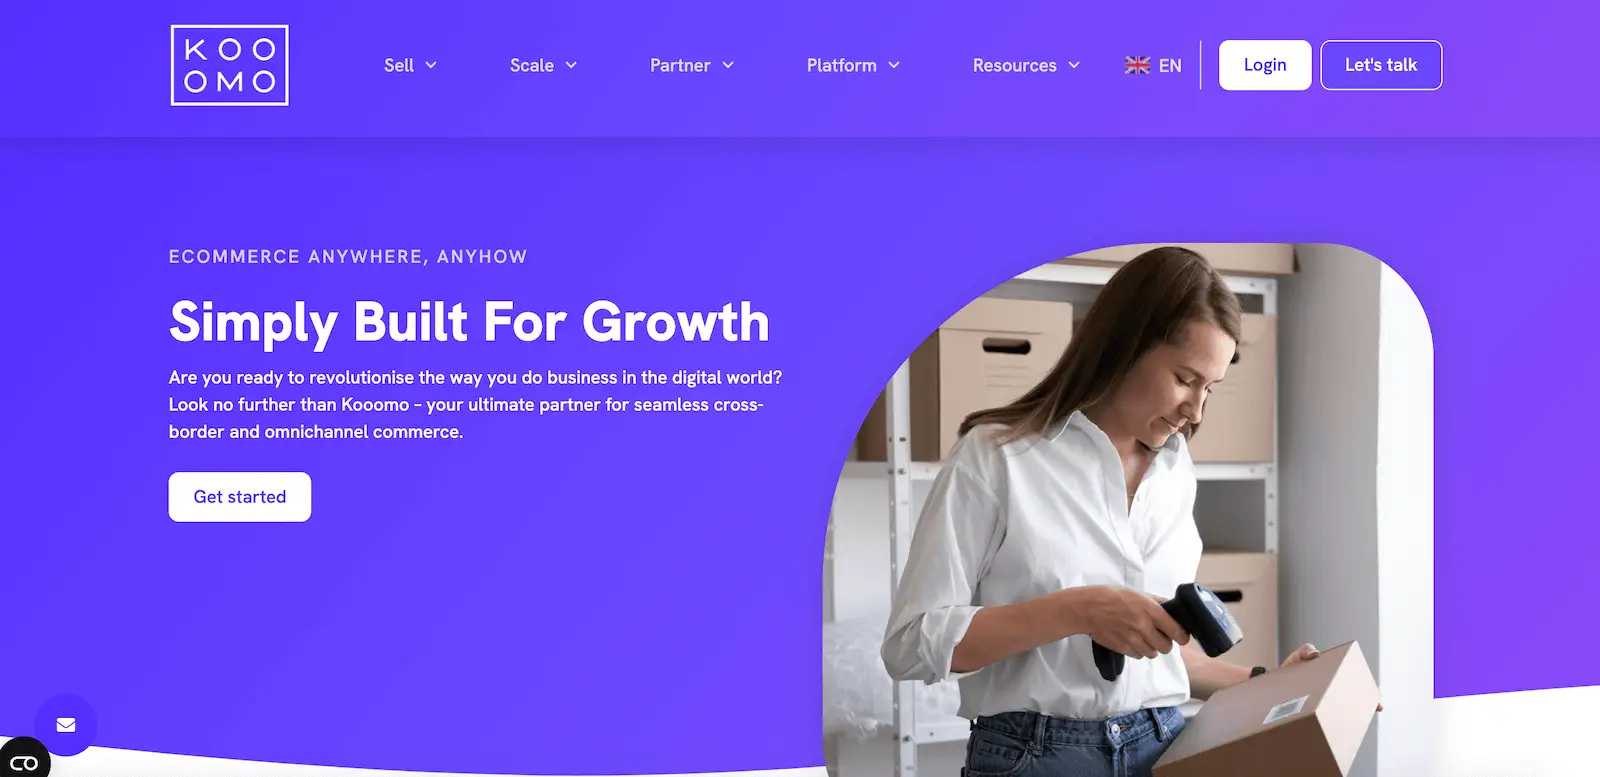Open the Sell menu
The image size is (1600, 777).
(x=399, y=65)
